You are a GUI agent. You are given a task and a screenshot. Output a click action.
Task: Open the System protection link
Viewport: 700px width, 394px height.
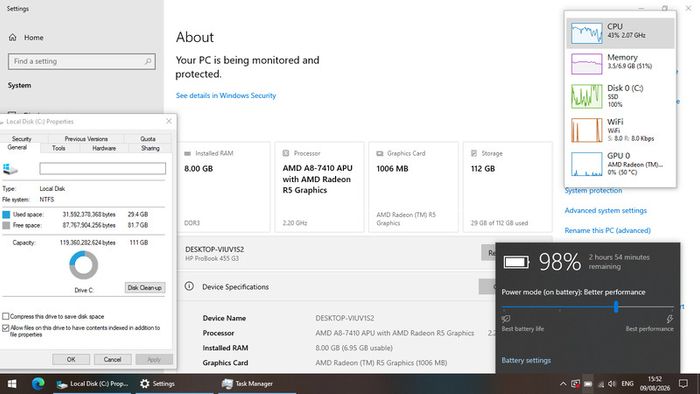[x=593, y=191]
